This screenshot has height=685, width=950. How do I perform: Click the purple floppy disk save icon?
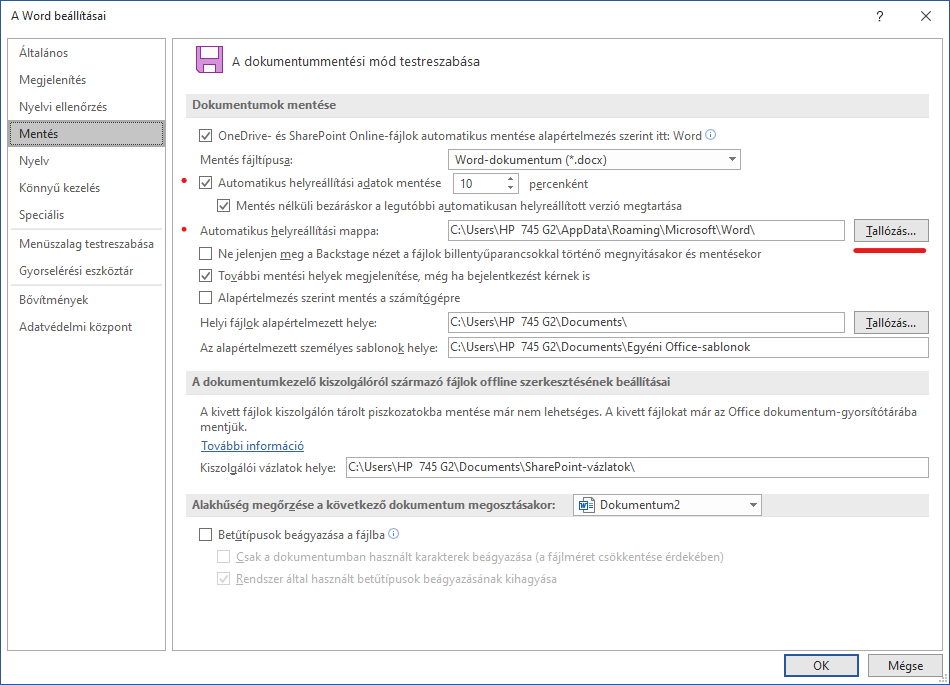[209, 60]
